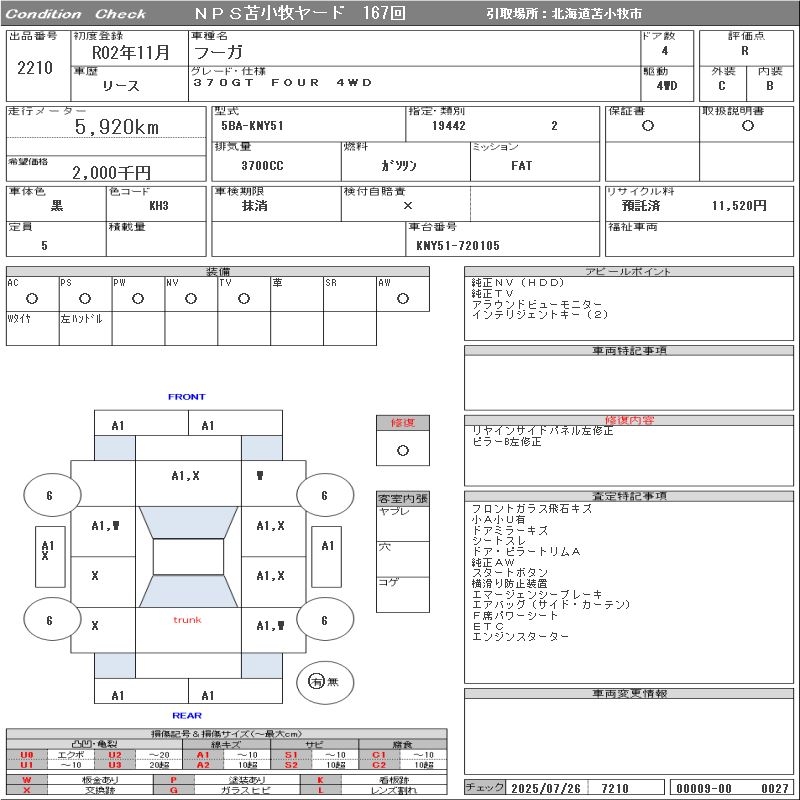Select model code 5BA-KNY51
Image resolution: width=800 pixels, height=800 pixels.
252,126
